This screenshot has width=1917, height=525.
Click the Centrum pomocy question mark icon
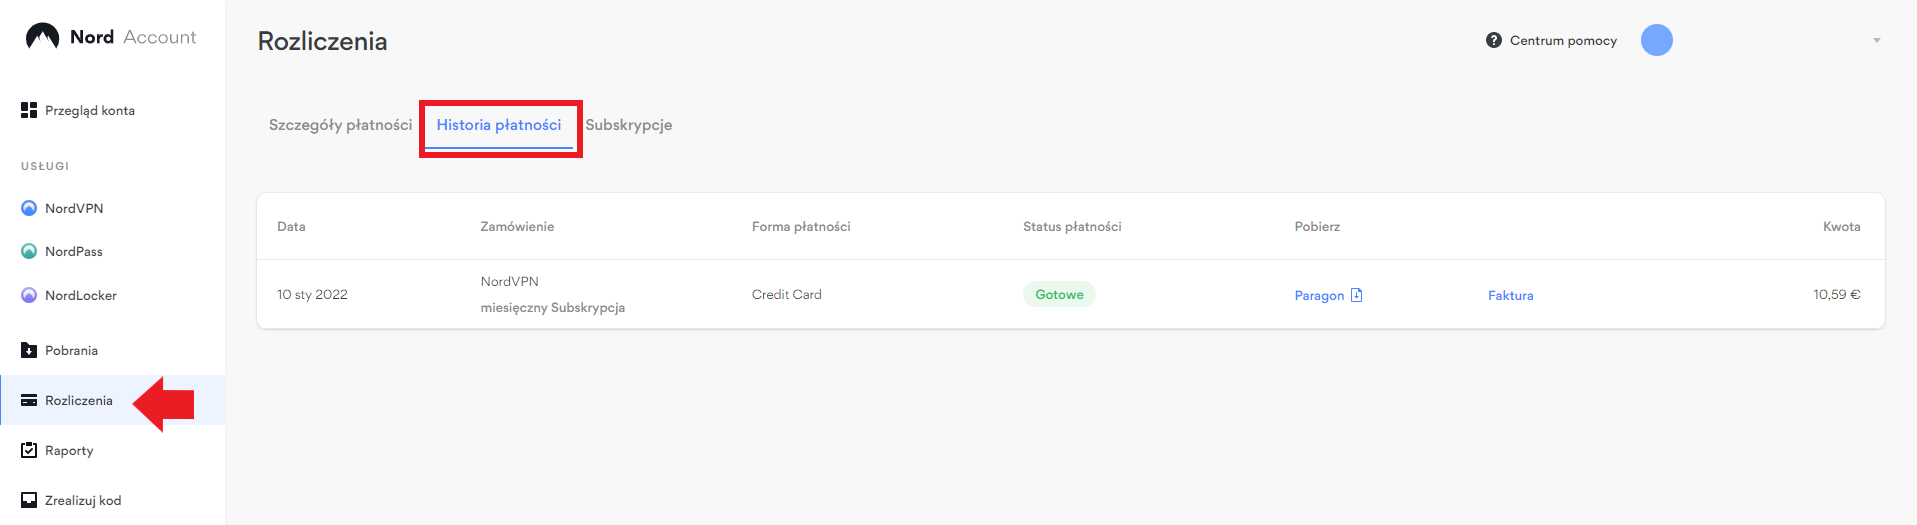tap(1494, 40)
